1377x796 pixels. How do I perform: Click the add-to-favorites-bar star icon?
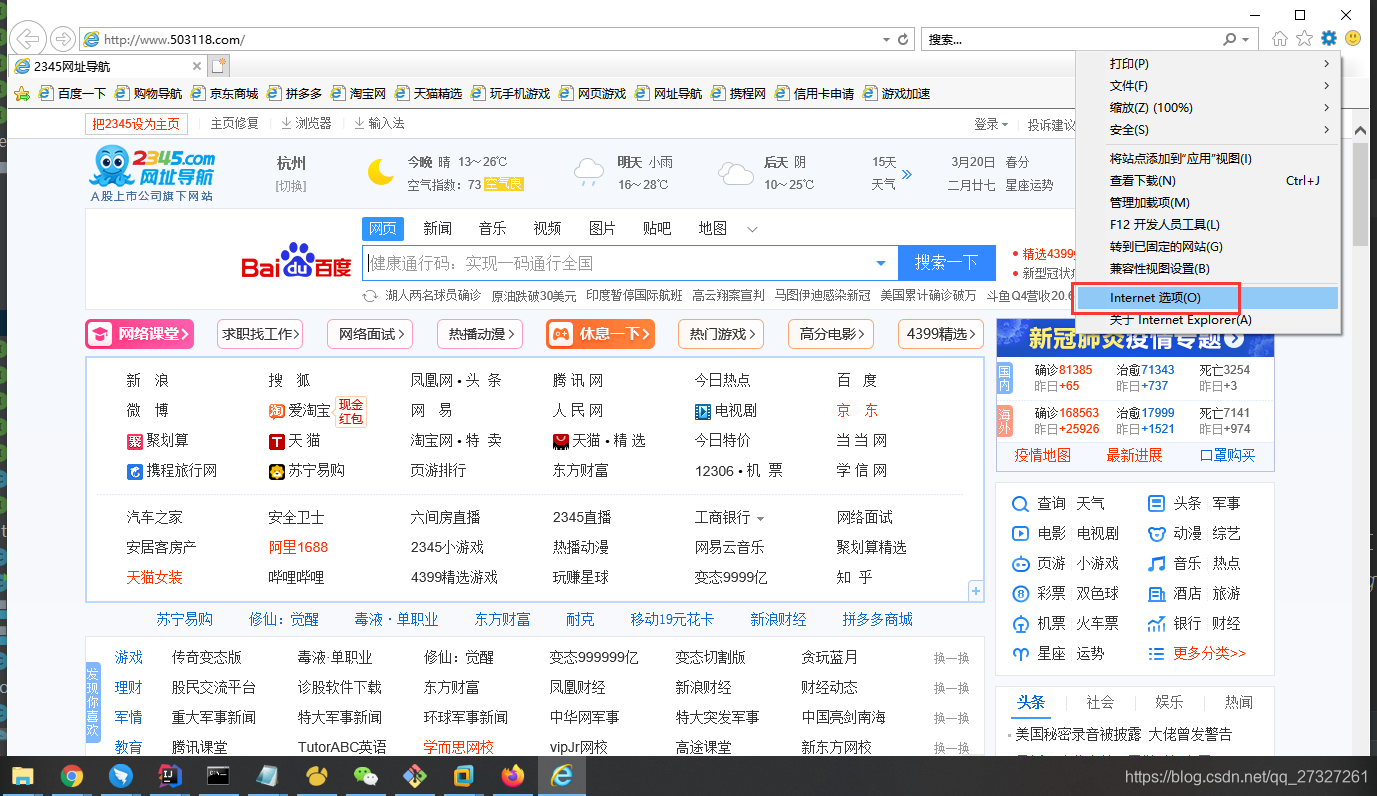(21, 94)
